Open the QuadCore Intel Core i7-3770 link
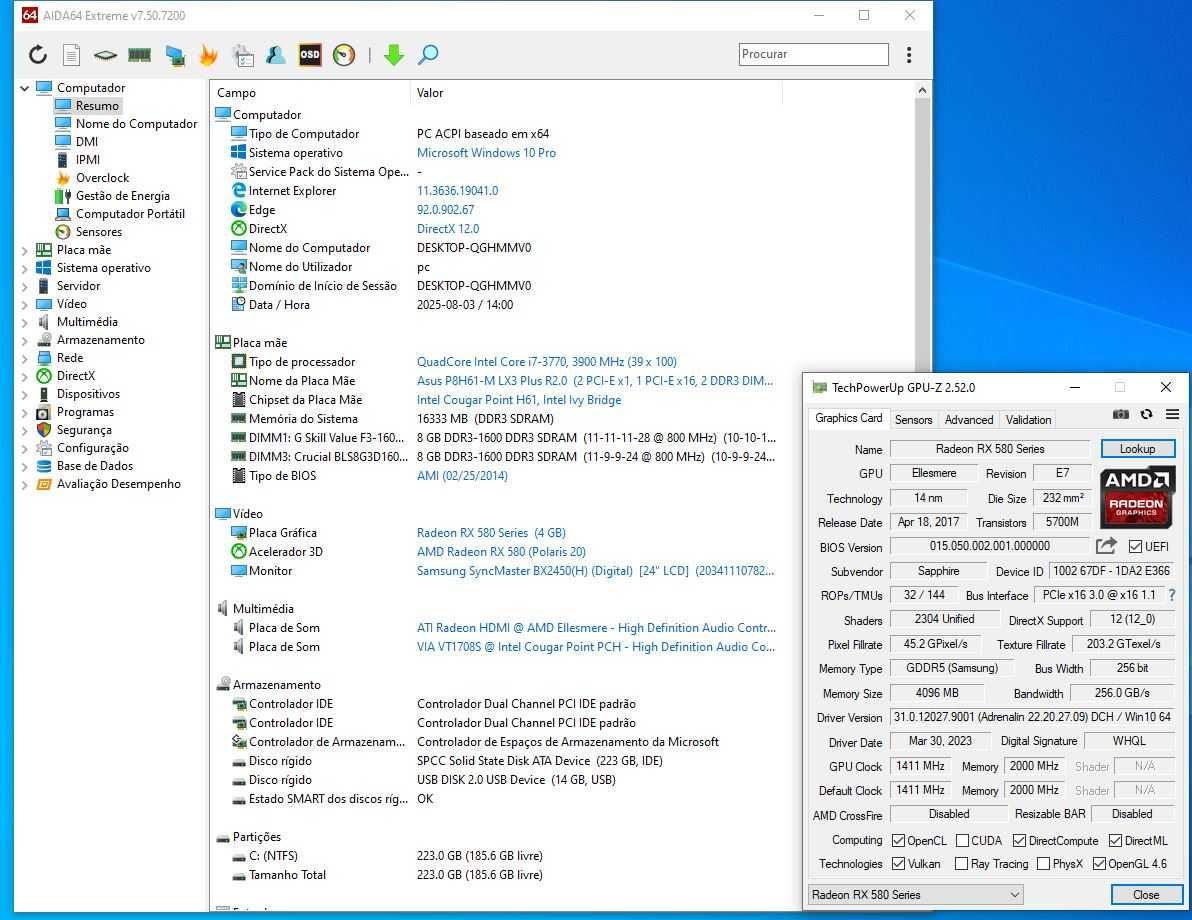Image resolution: width=1192 pixels, height=920 pixels. pos(547,362)
